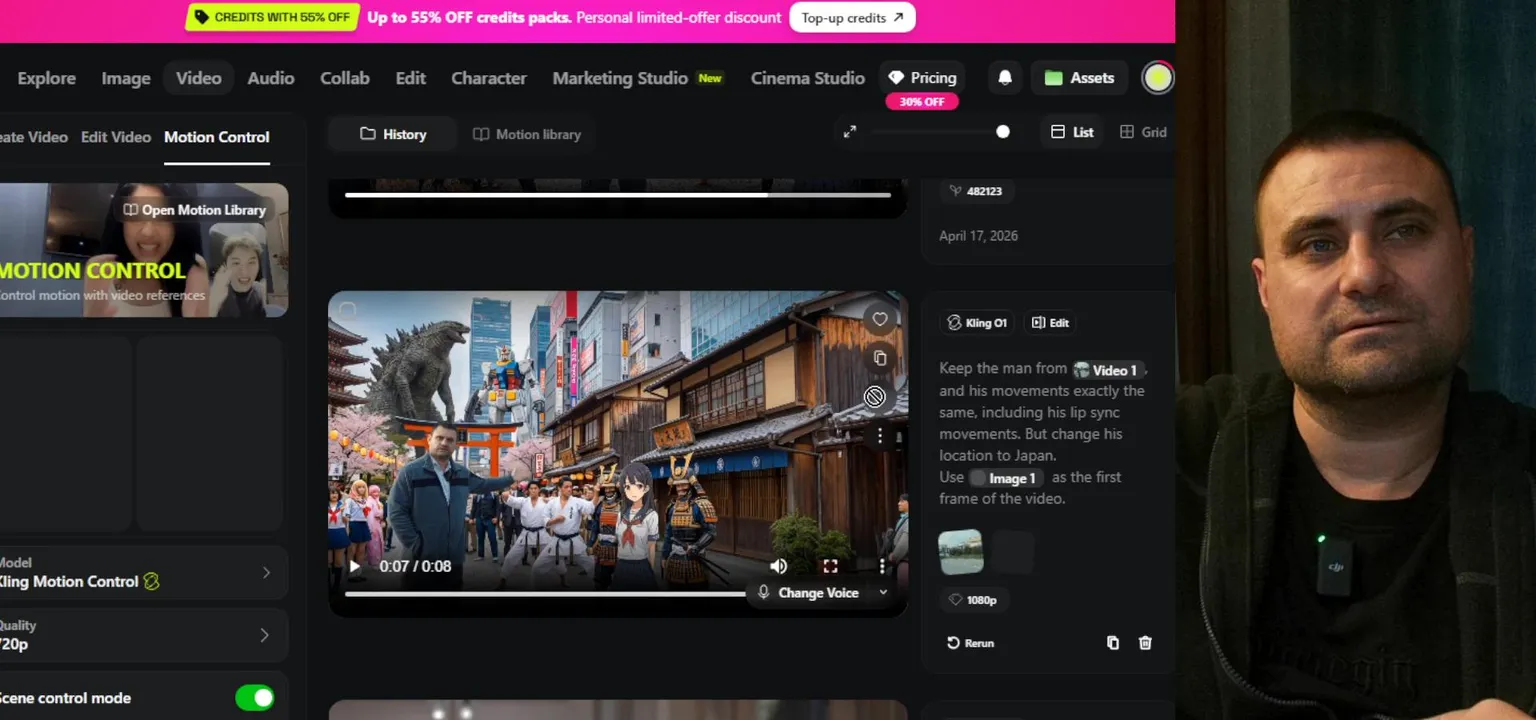Open video player more options dots
This screenshot has height=720, width=1536.
[881, 566]
